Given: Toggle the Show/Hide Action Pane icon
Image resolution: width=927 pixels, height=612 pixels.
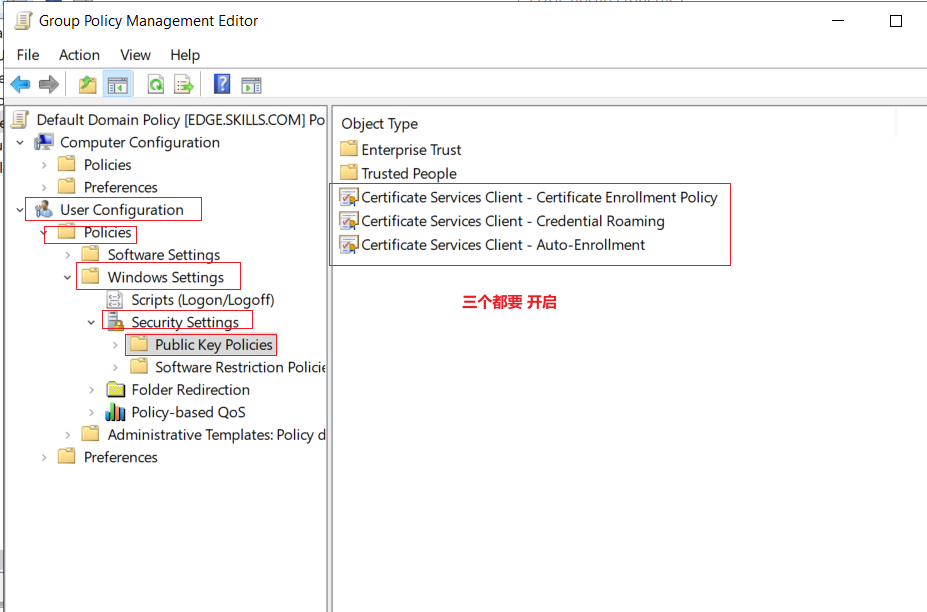Looking at the screenshot, I should 251,86.
